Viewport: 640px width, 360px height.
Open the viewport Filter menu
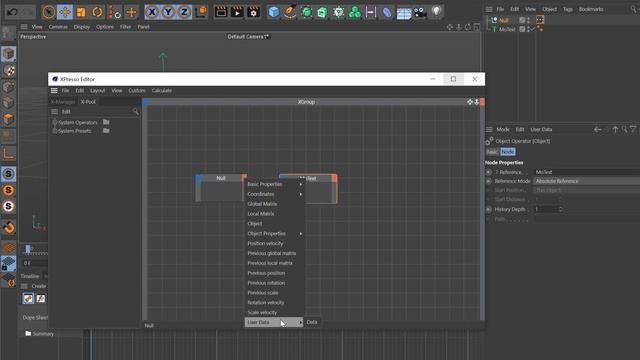125,27
